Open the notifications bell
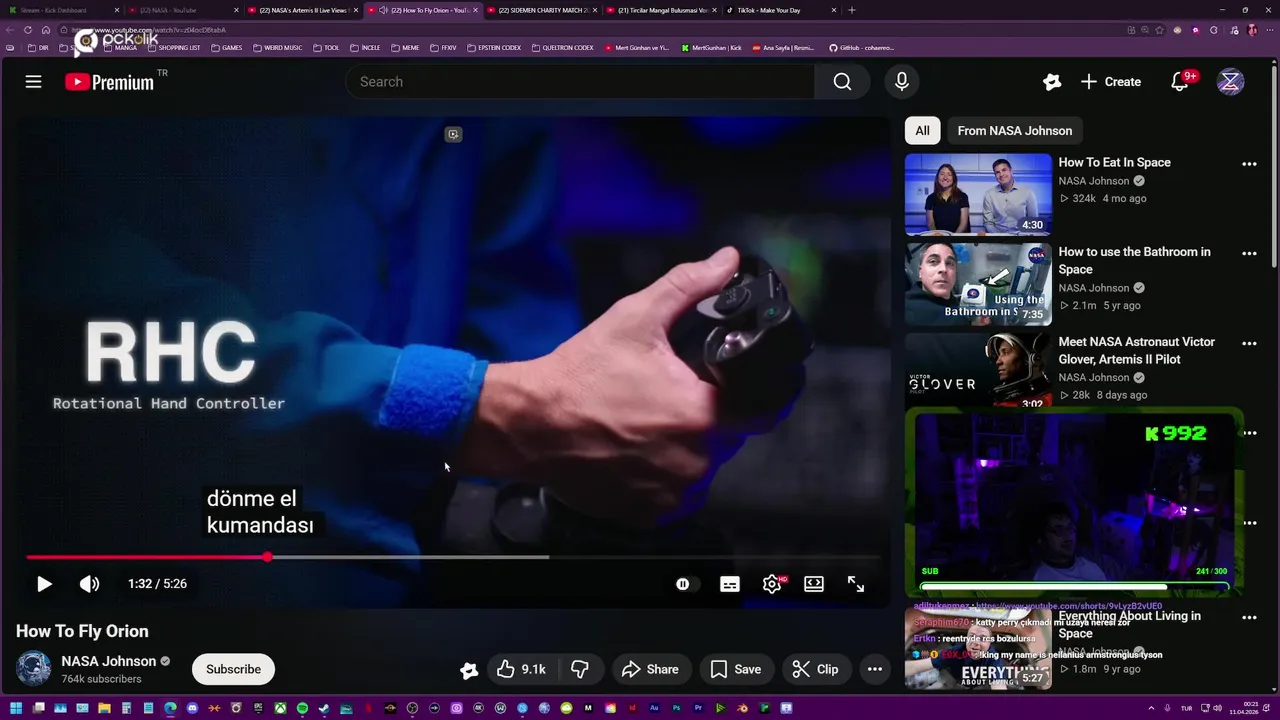The width and height of the screenshot is (1280, 720). (x=1180, y=82)
